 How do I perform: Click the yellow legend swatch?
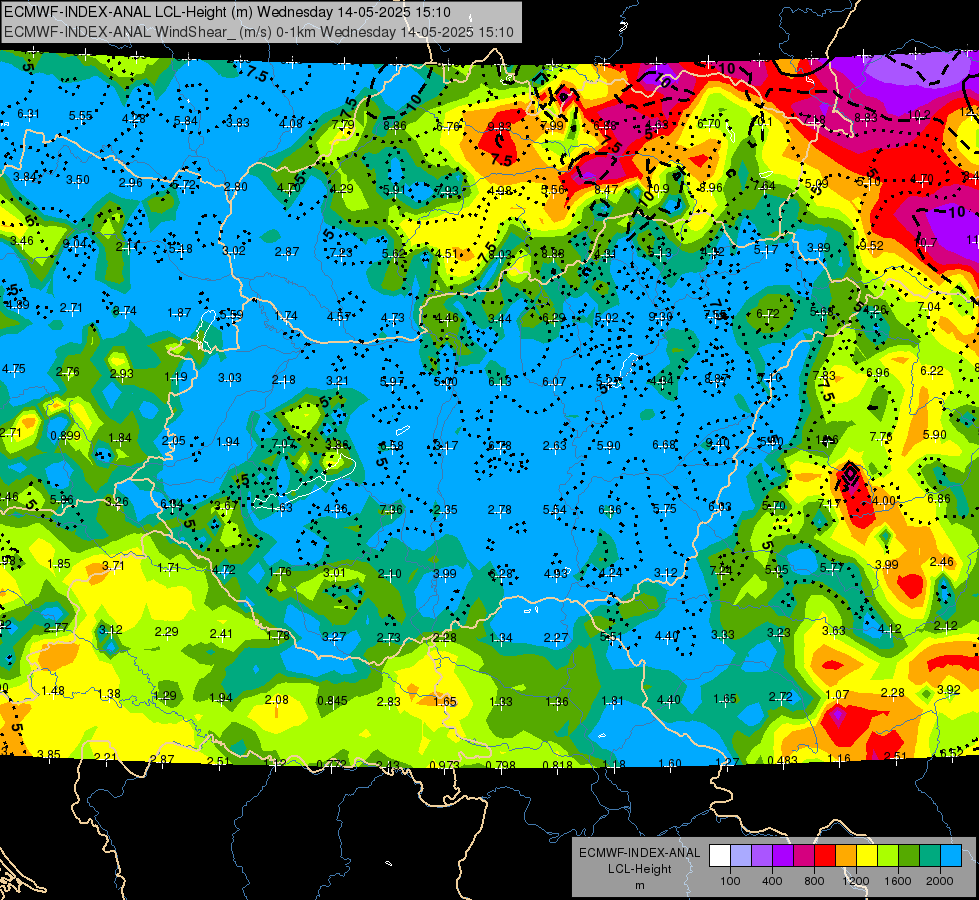pyautogui.click(x=867, y=856)
